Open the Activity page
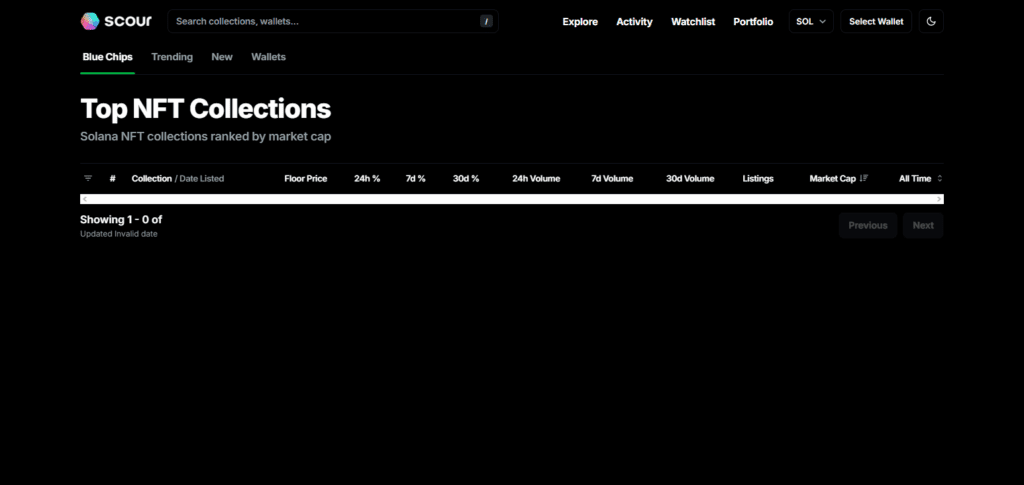 coord(634,21)
